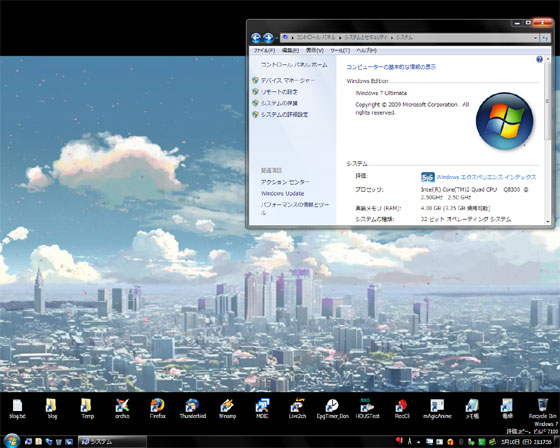Click the Back arrow in System window
560x448 pixels.
256,38
